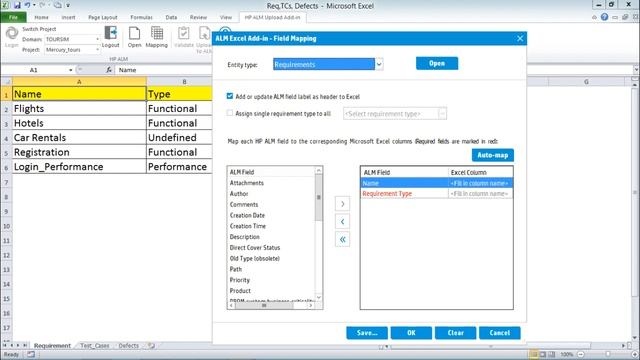Expand the Name Box dropdown arrow
This screenshot has width=640, height=360.
coord(71,70)
